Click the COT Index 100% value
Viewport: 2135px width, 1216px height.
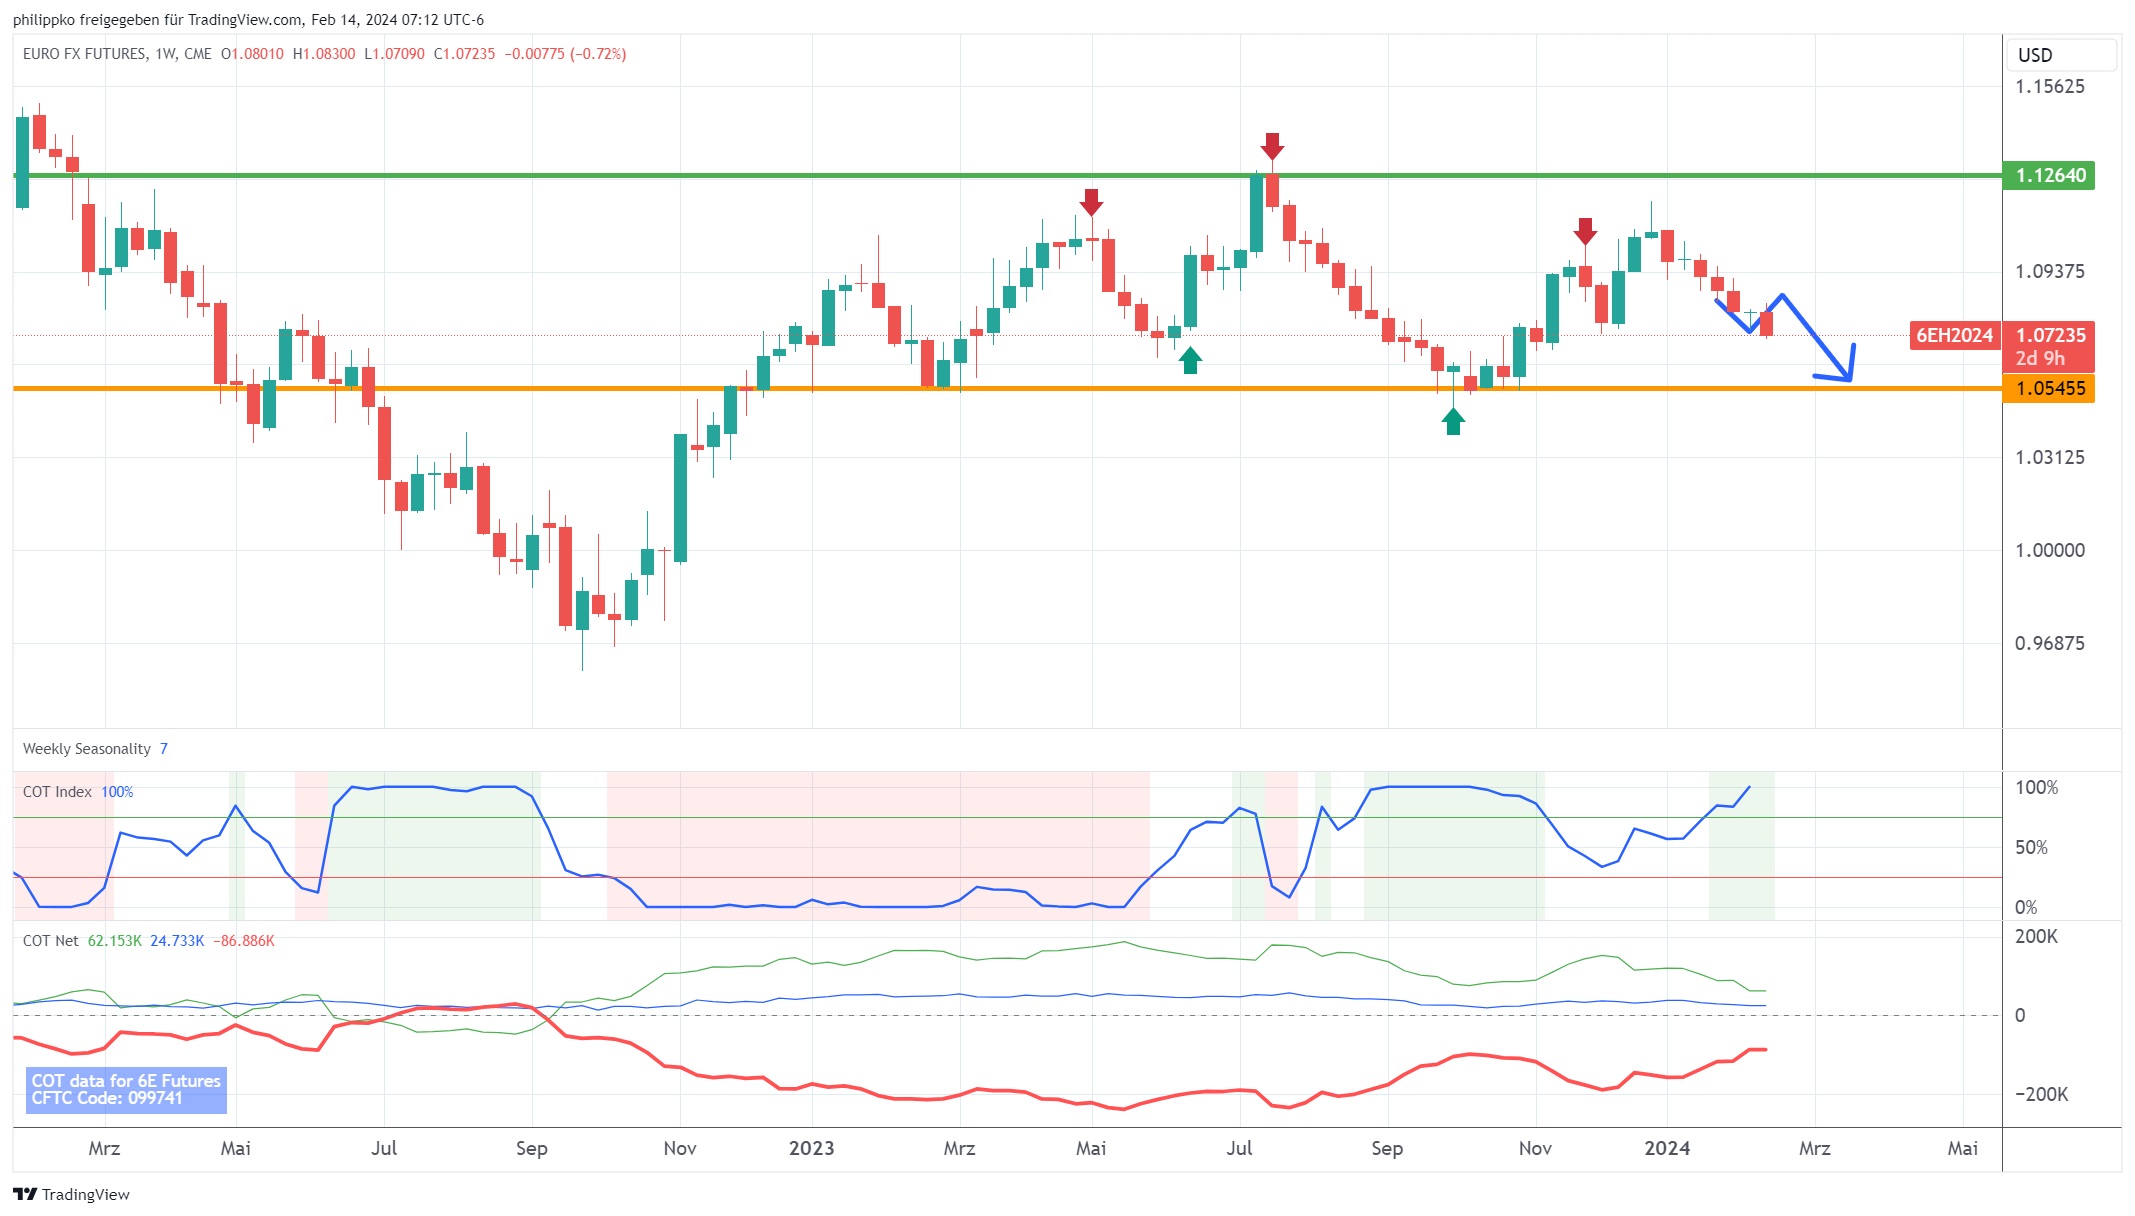pyautogui.click(x=117, y=791)
